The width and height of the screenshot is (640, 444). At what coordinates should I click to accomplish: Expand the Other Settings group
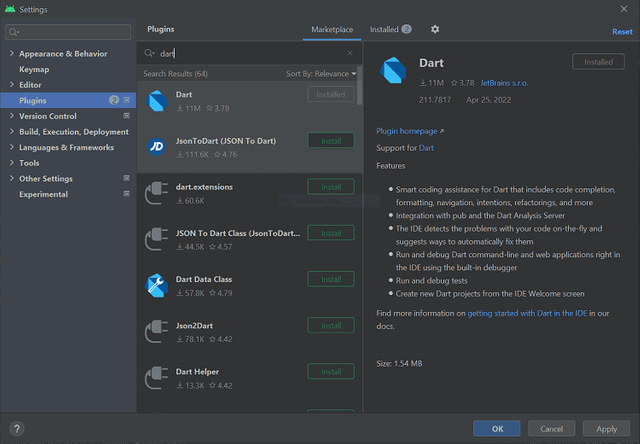click(x=11, y=178)
